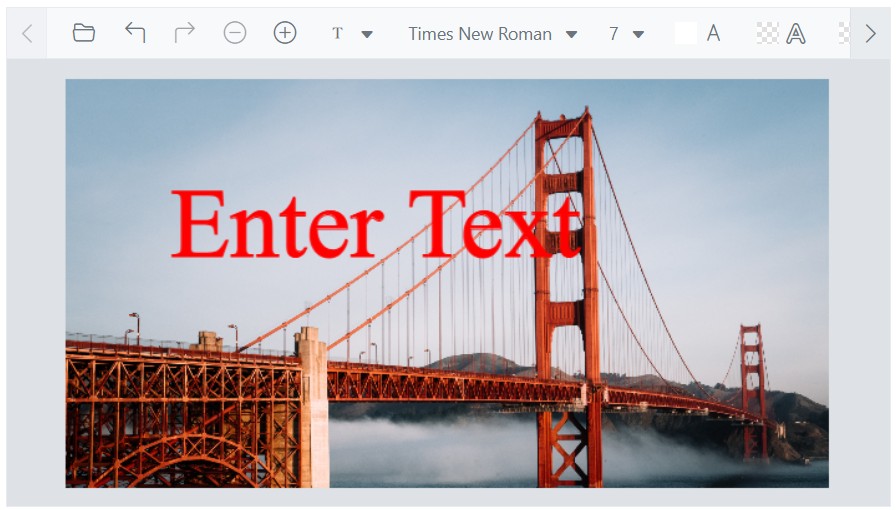Click the partially visible swatch near the right chevron

[843, 33]
